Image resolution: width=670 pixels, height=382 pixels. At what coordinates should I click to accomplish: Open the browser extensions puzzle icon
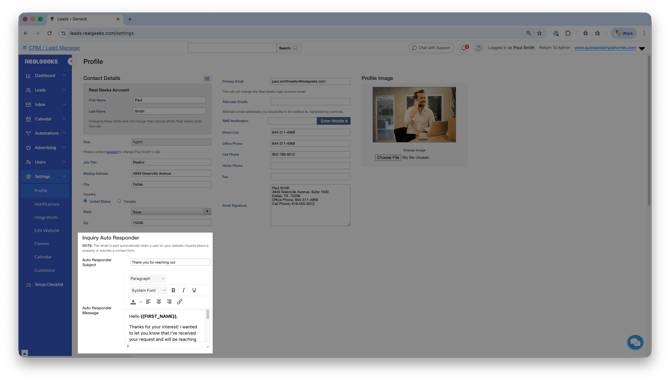click(567, 33)
